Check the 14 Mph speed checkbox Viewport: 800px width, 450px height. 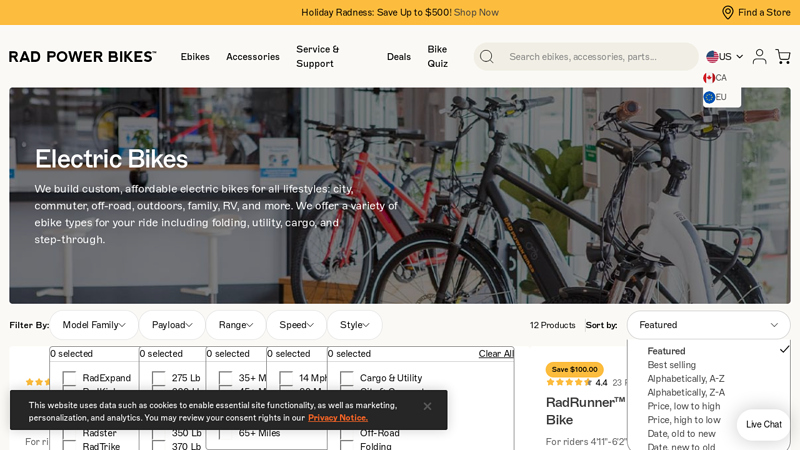(286, 378)
